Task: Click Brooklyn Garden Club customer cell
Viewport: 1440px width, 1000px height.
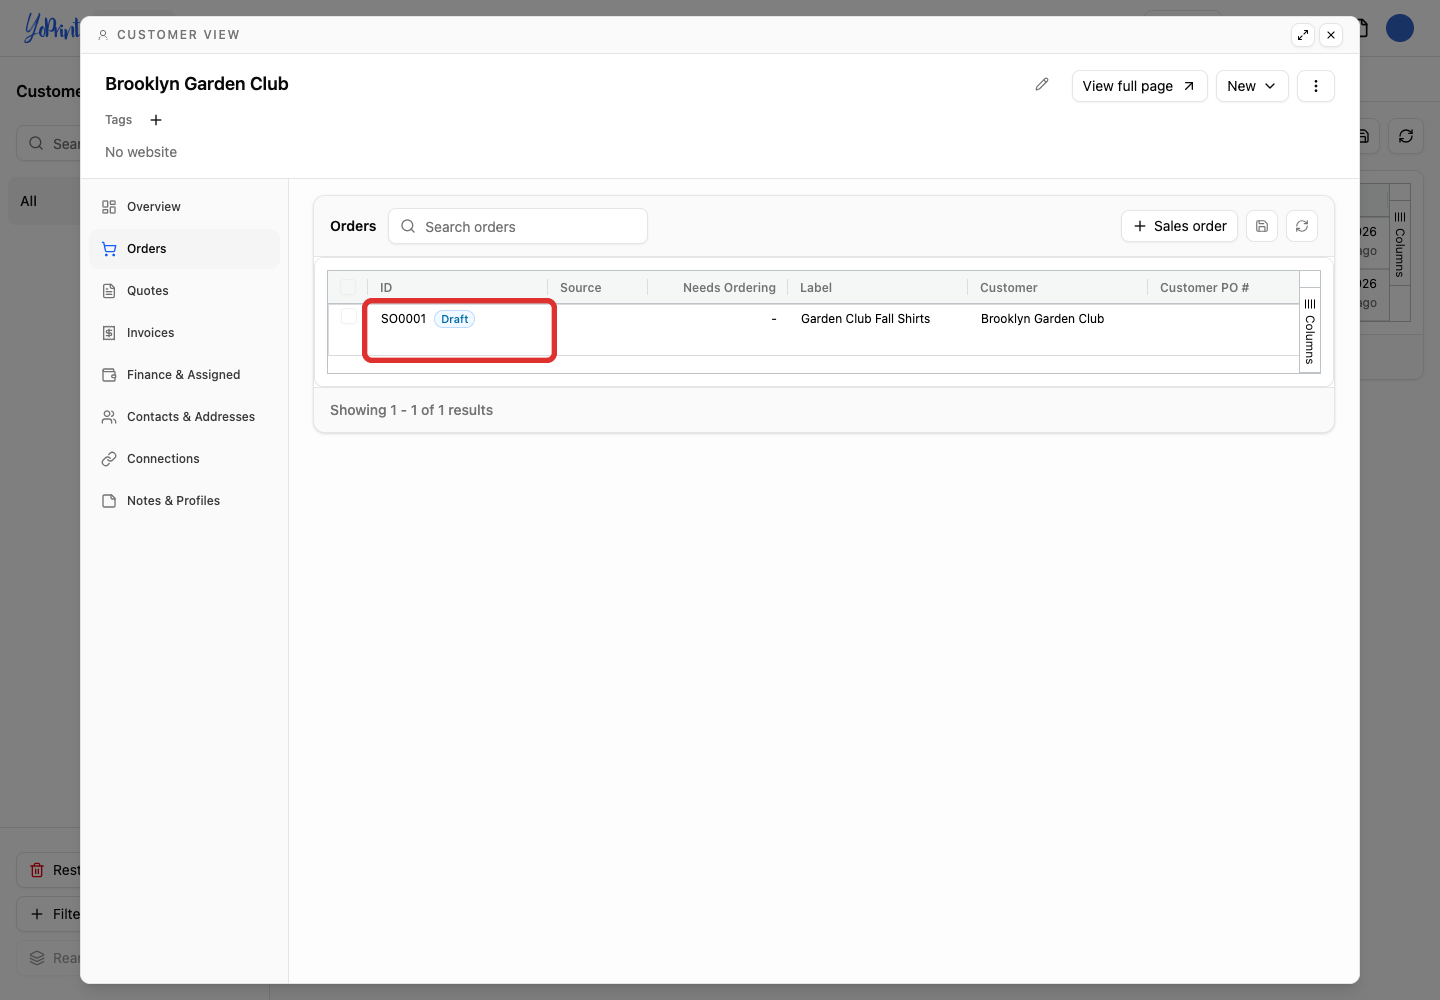Action: pyautogui.click(x=1043, y=319)
